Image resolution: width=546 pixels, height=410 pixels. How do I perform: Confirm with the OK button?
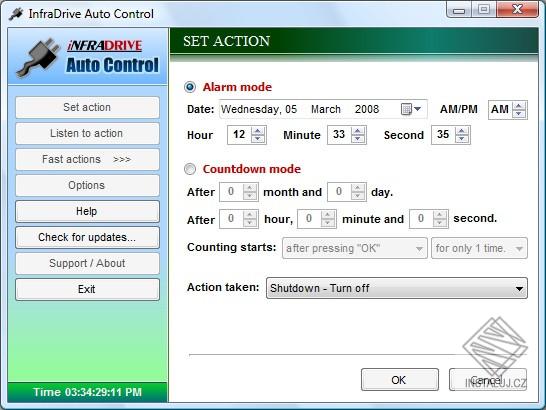[400, 380]
